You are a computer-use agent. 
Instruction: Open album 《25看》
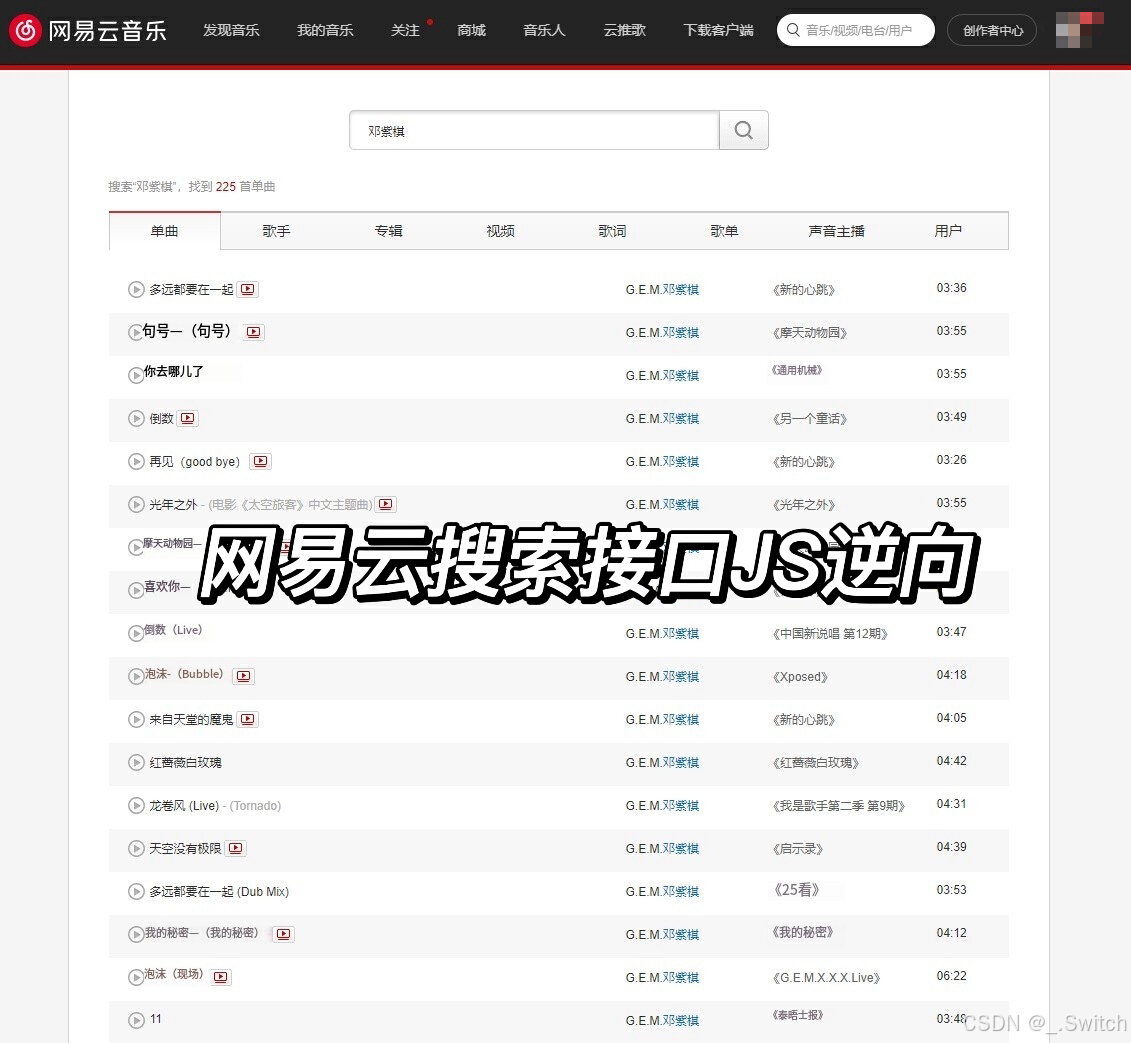(x=796, y=889)
